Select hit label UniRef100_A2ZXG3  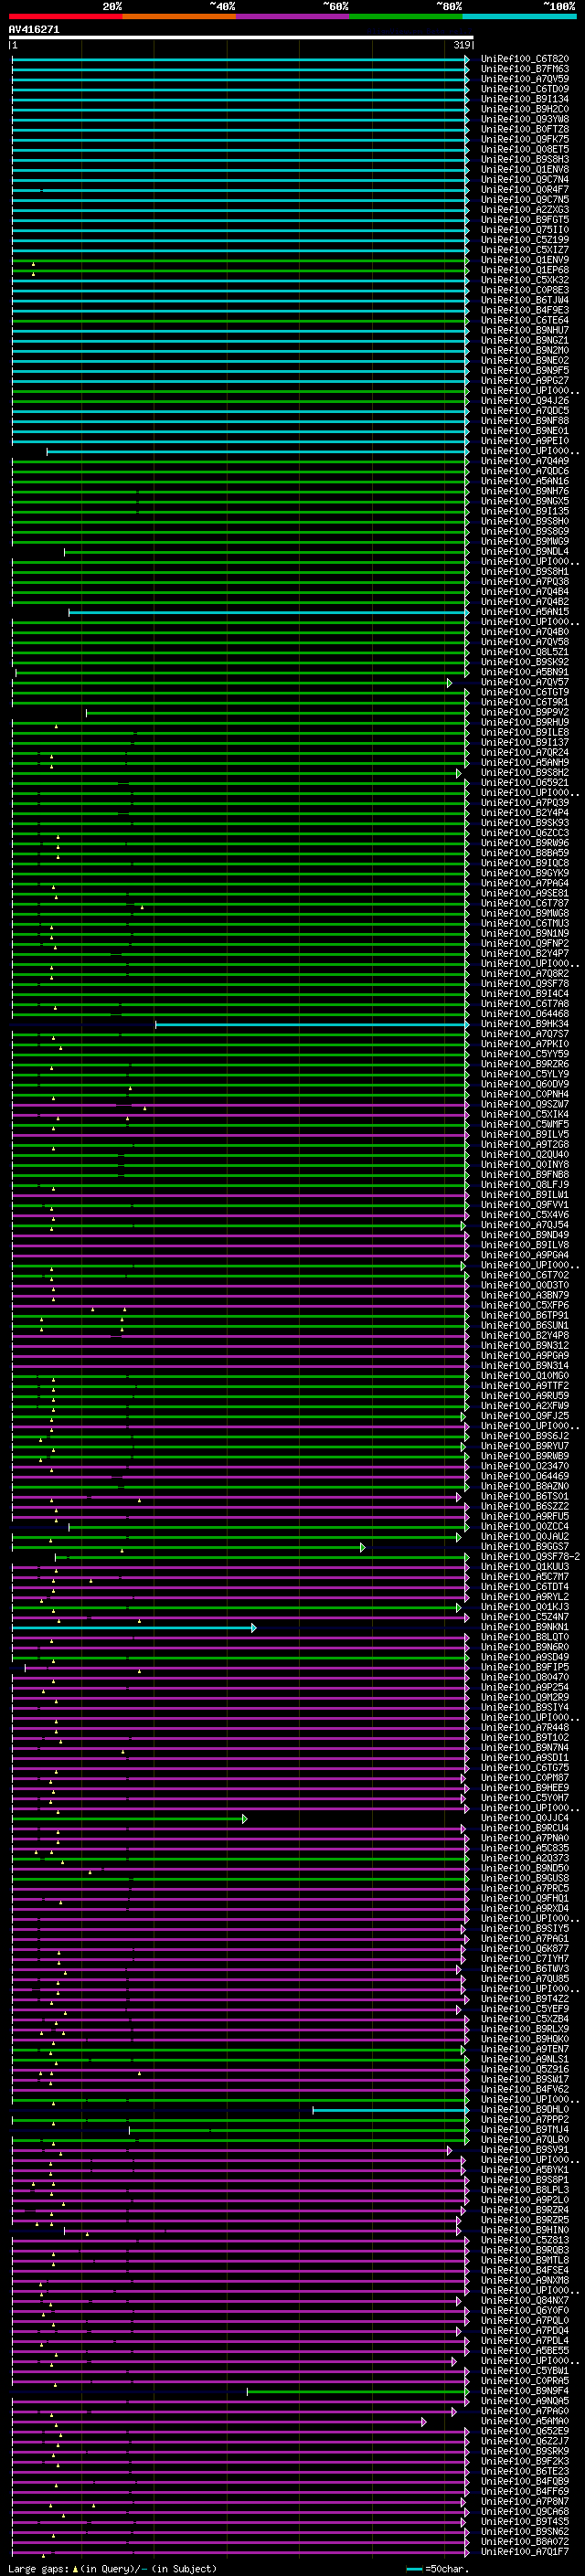[x=525, y=210]
